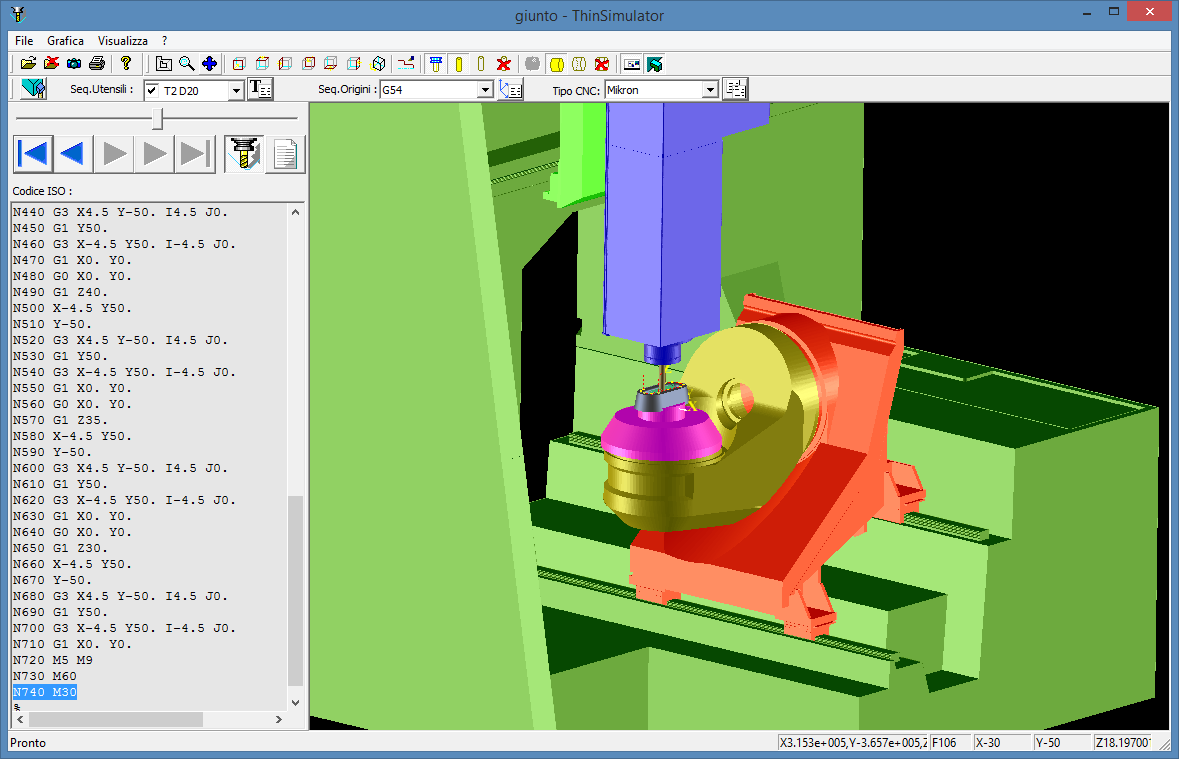Image resolution: width=1179 pixels, height=759 pixels.
Task: Click the code list horizontal left arrow
Action: pos(20,719)
